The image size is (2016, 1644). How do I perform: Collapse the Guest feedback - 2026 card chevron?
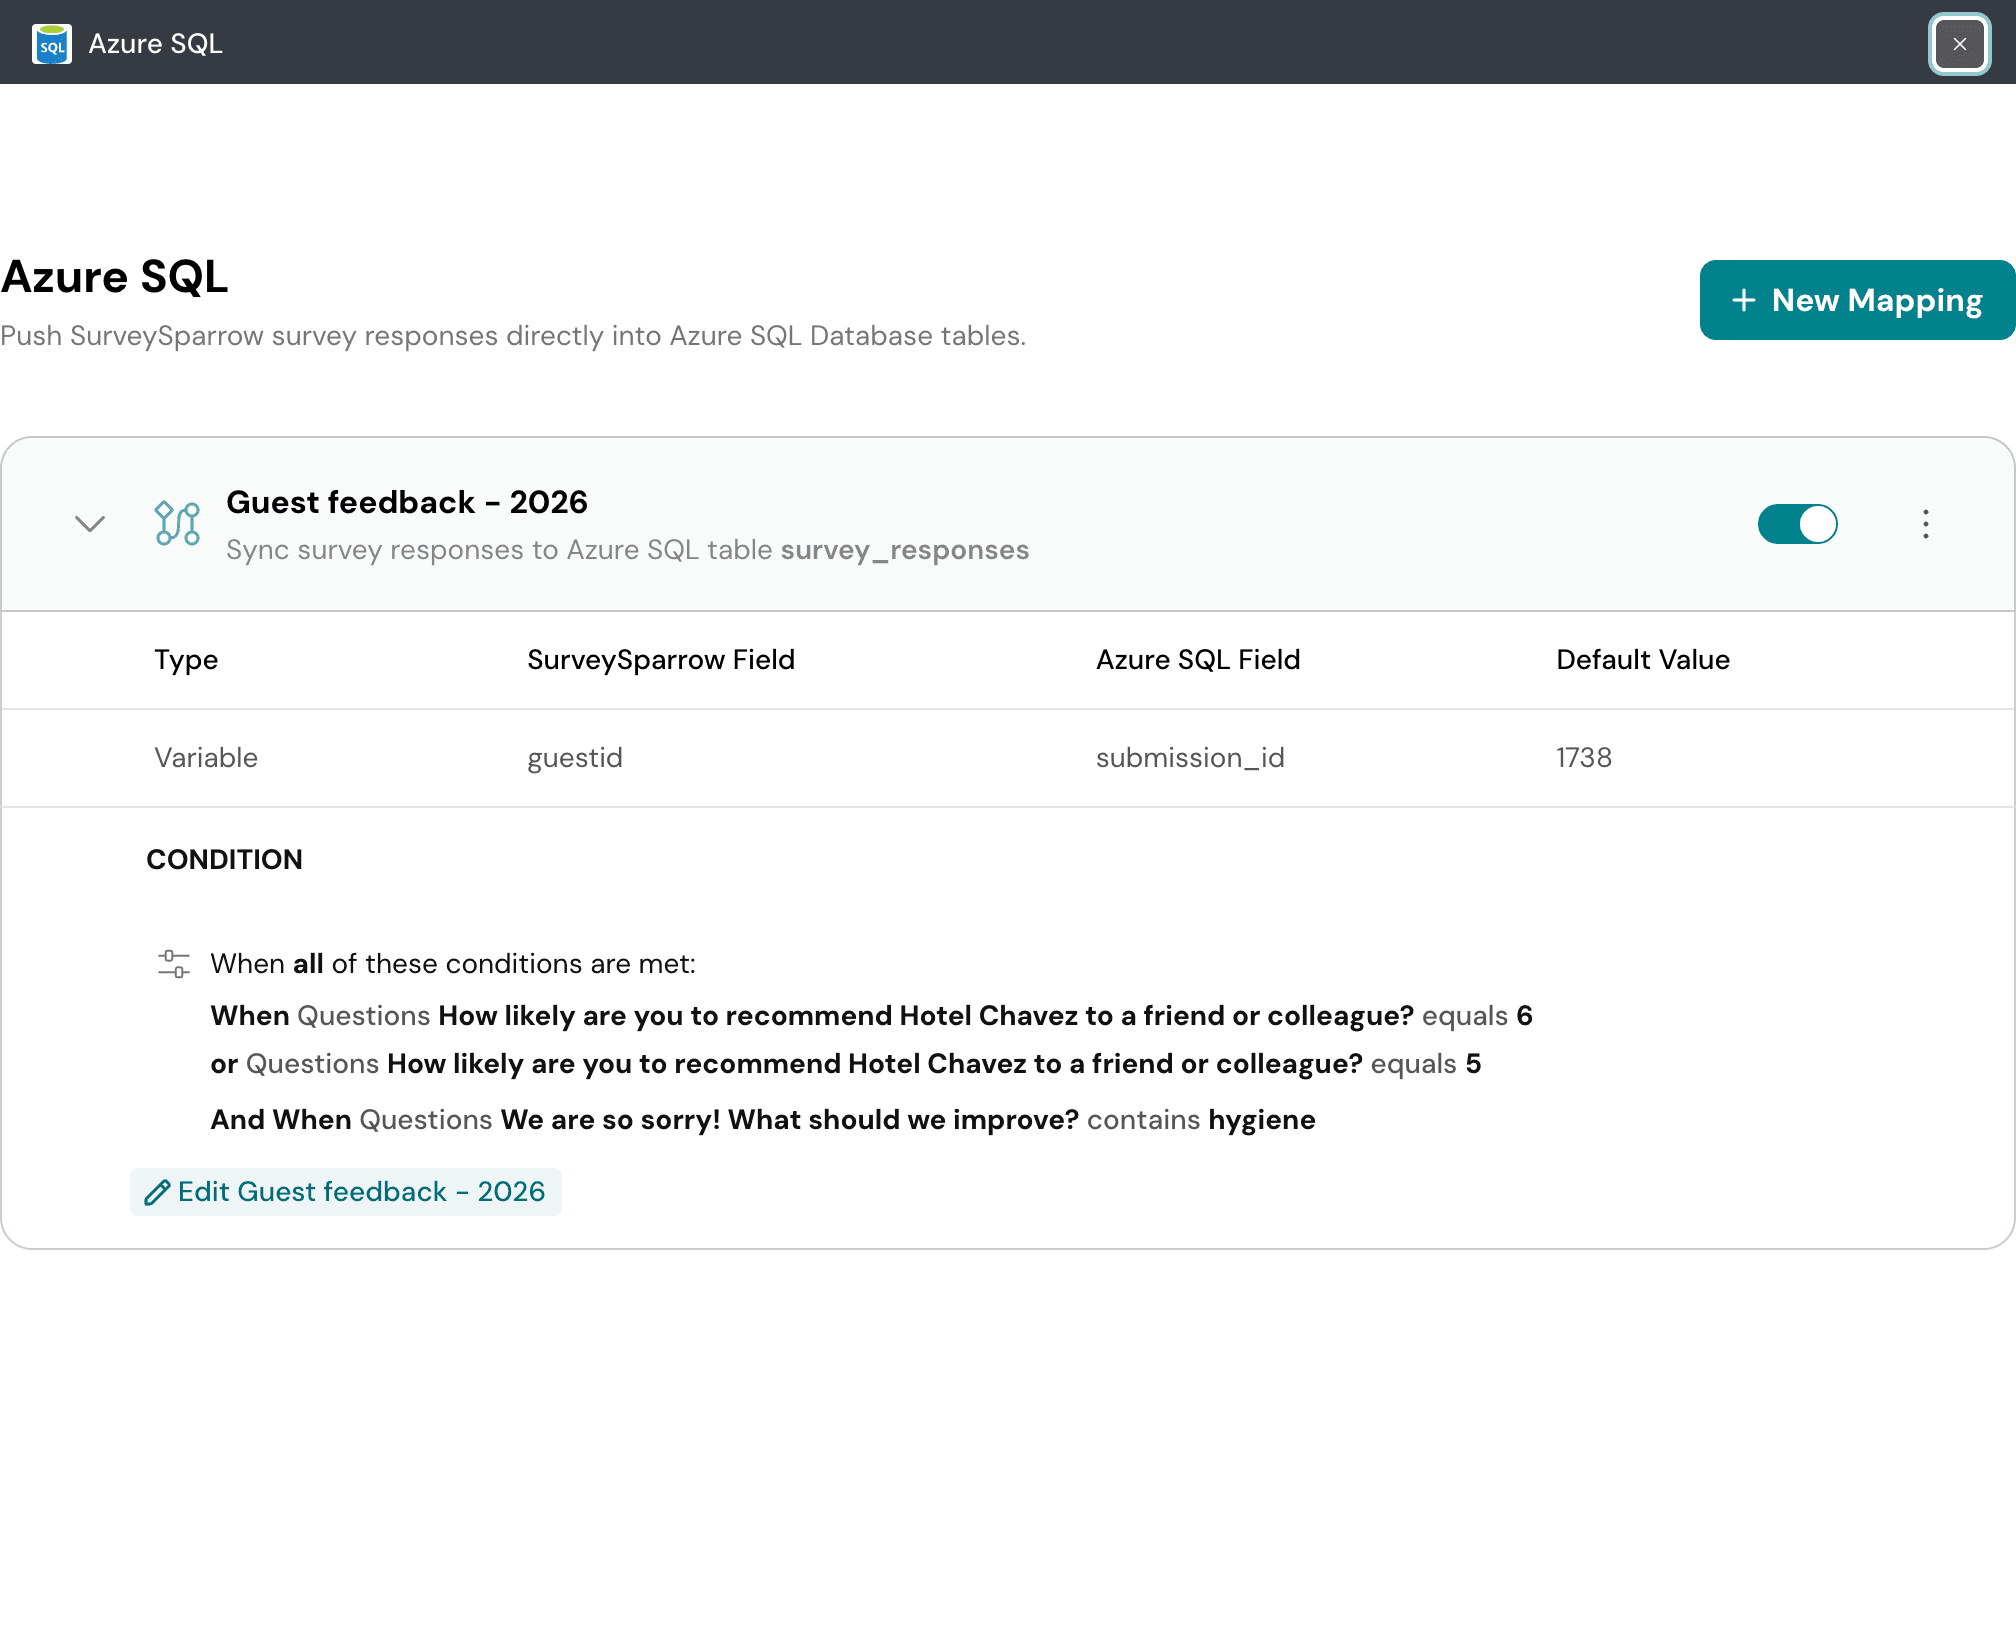pyautogui.click(x=89, y=523)
